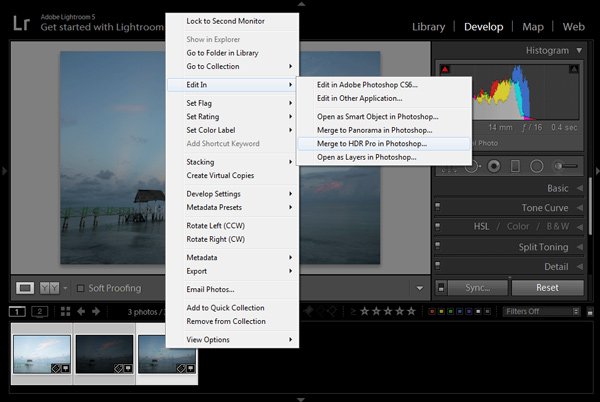
Task: Open the Filters Off dropdown
Action: pyautogui.click(x=540, y=312)
